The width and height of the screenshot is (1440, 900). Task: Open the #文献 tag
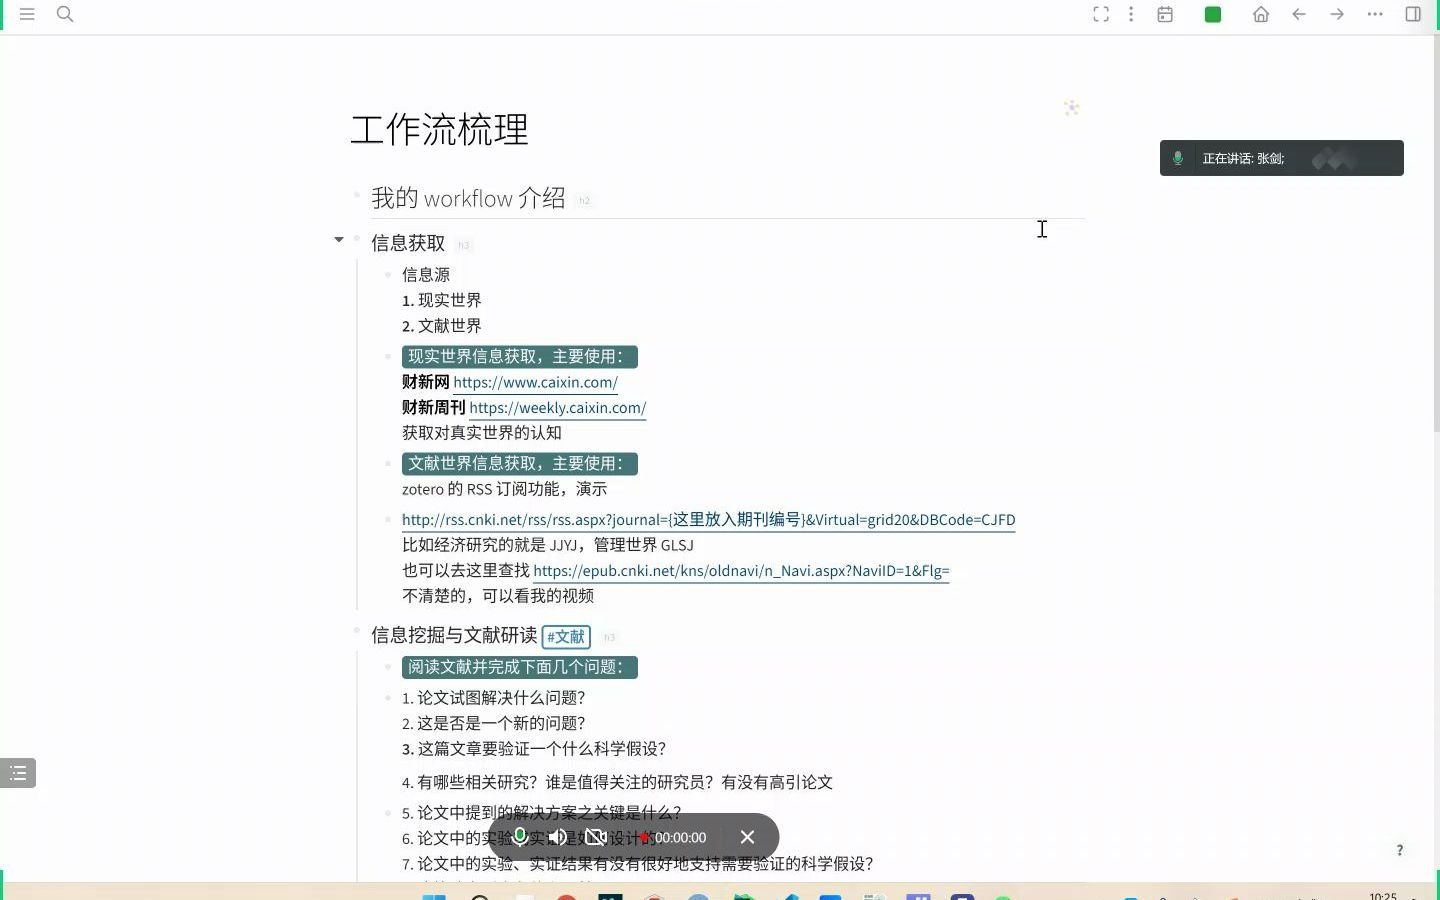point(566,637)
